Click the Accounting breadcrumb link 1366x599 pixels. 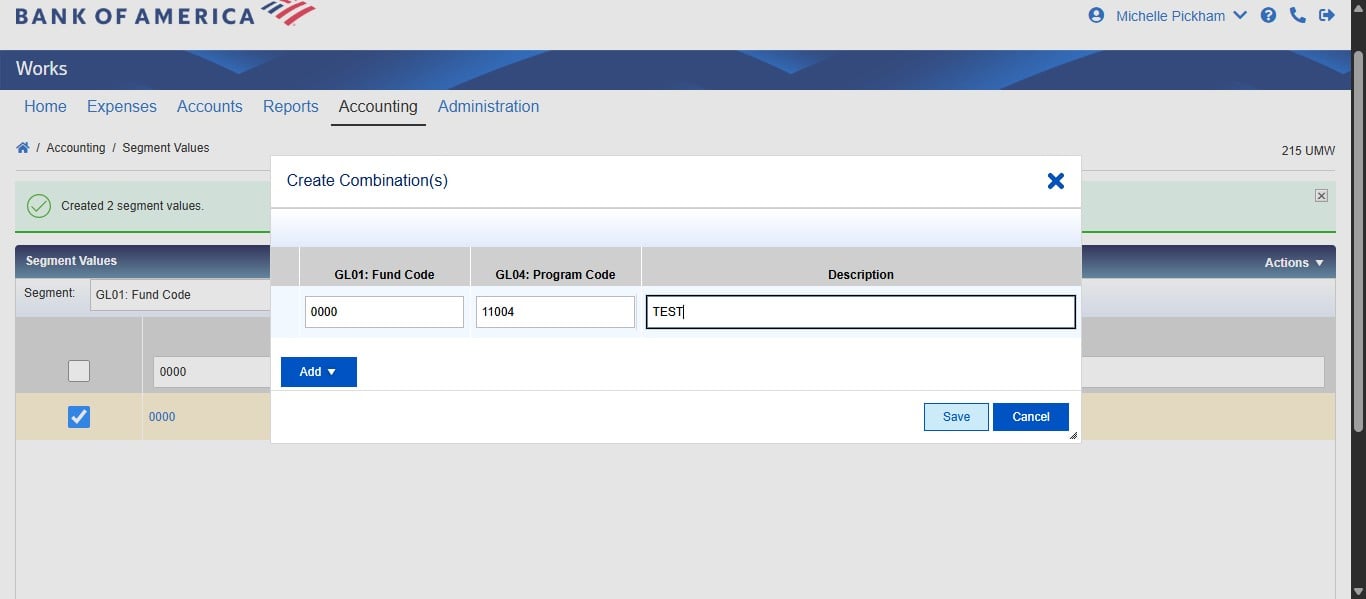pos(75,147)
